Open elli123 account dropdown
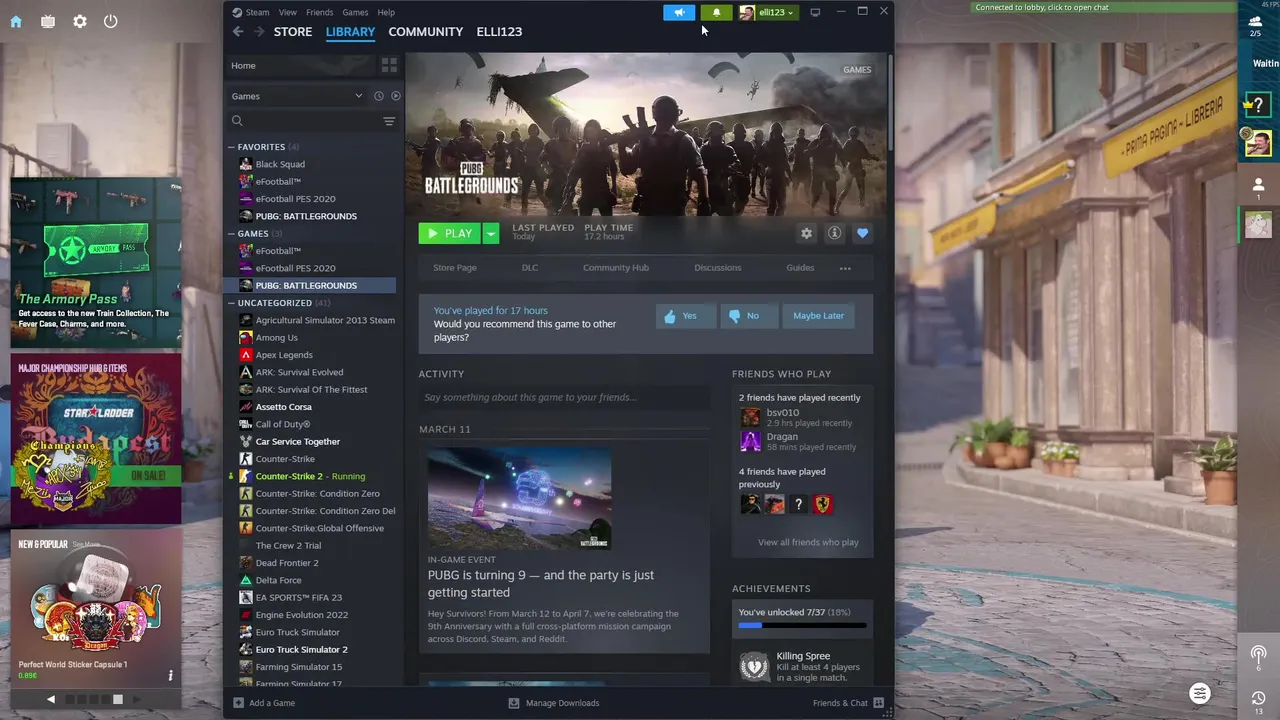Screen dimensions: 1280x720 768,12
